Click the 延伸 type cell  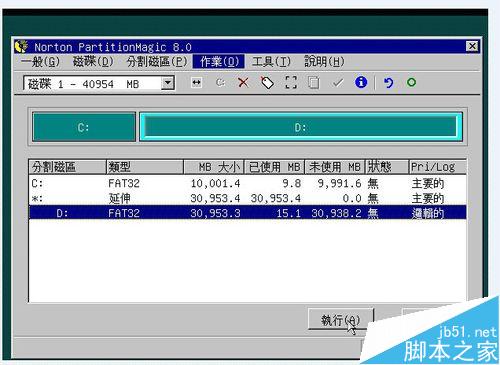tap(119, 198)
